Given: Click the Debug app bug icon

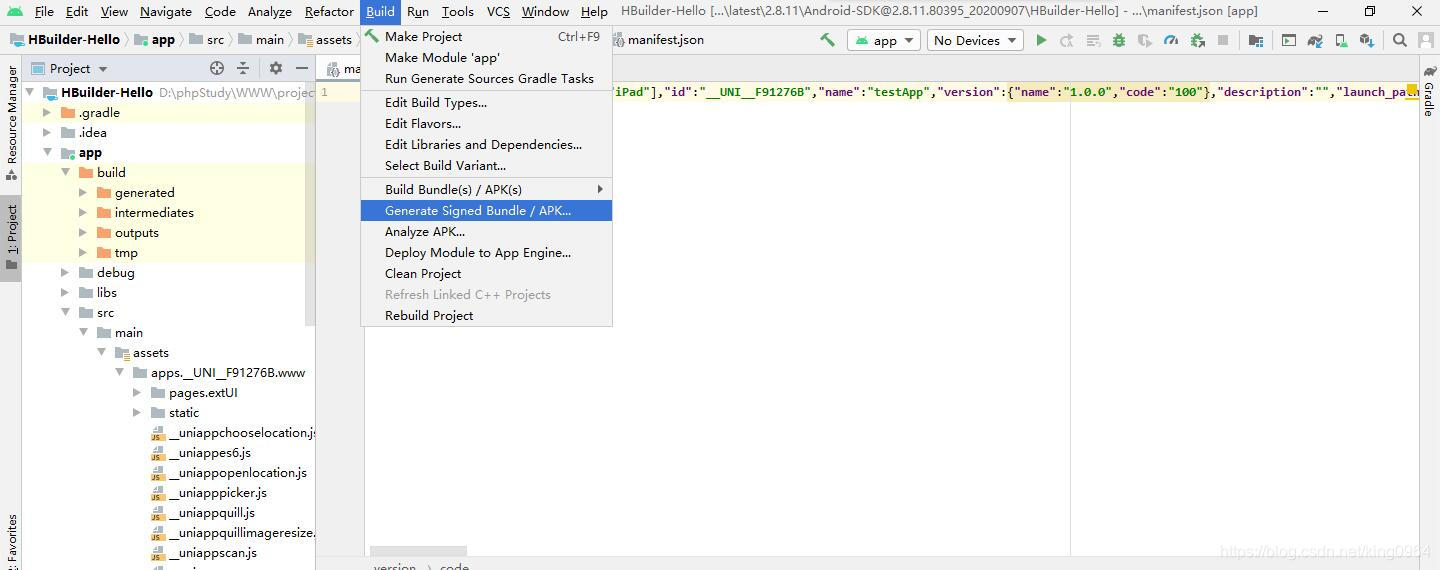Looking at the screenshot, I should click(1119, 40).
